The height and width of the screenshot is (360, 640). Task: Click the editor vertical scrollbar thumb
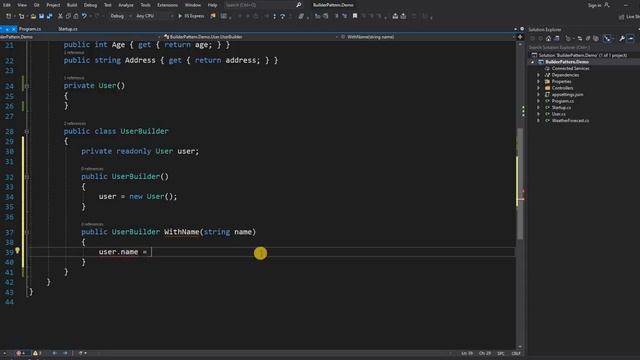(x=520, y=184)
